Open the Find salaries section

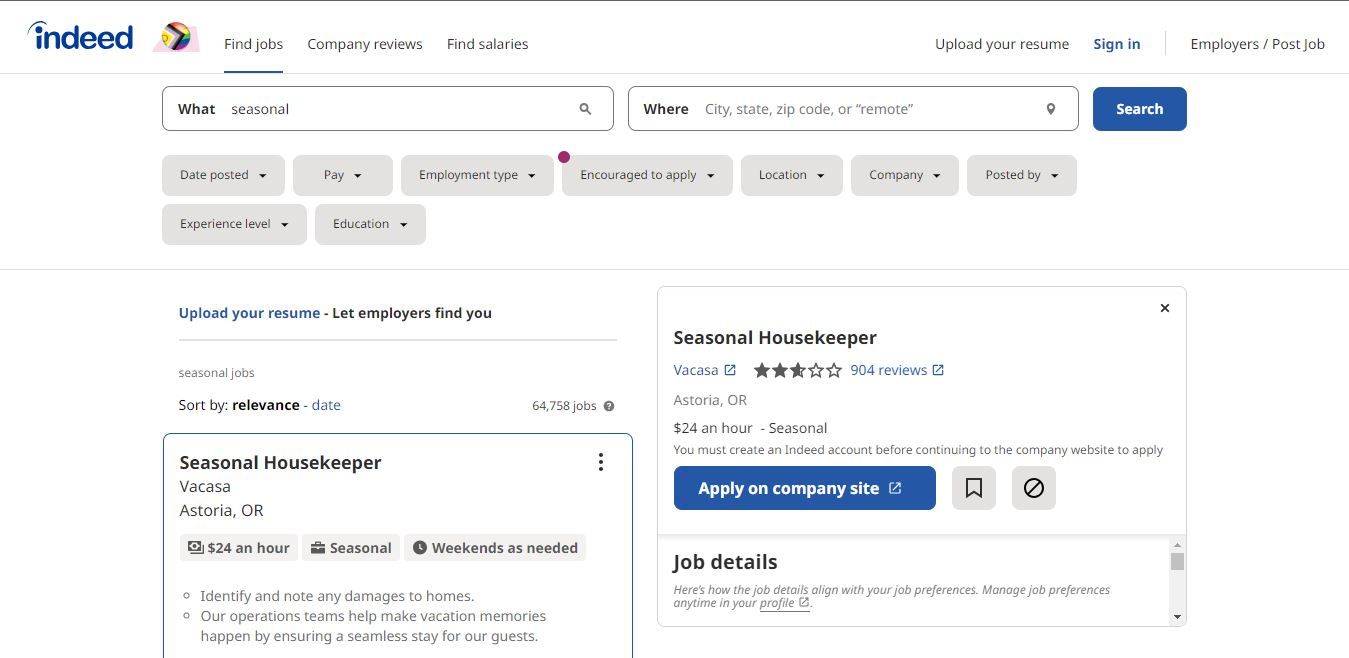tap(487, 44)
